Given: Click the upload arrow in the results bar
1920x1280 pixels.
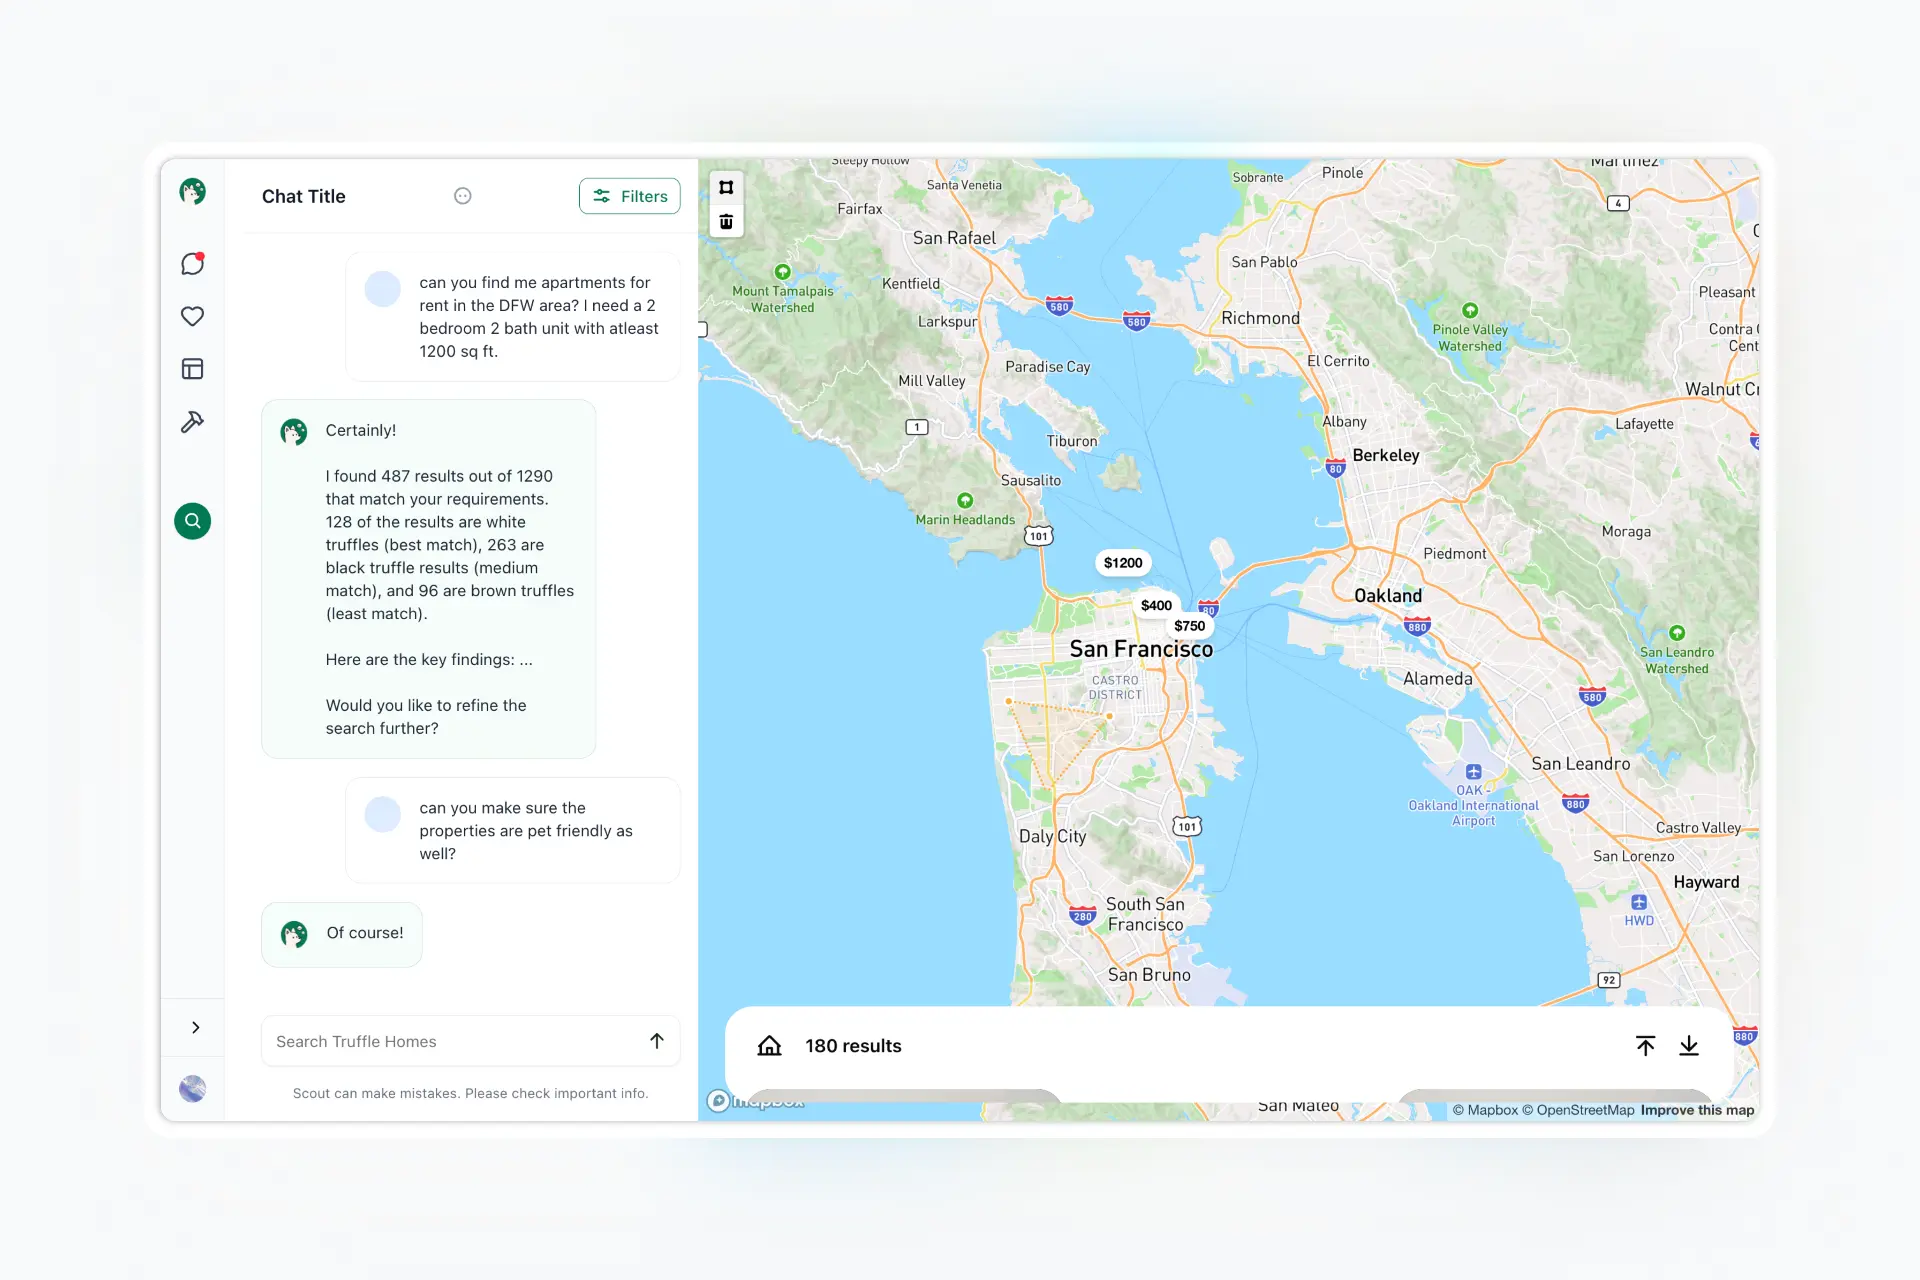Looking at the screenshot, I should coord(1645,1045).
